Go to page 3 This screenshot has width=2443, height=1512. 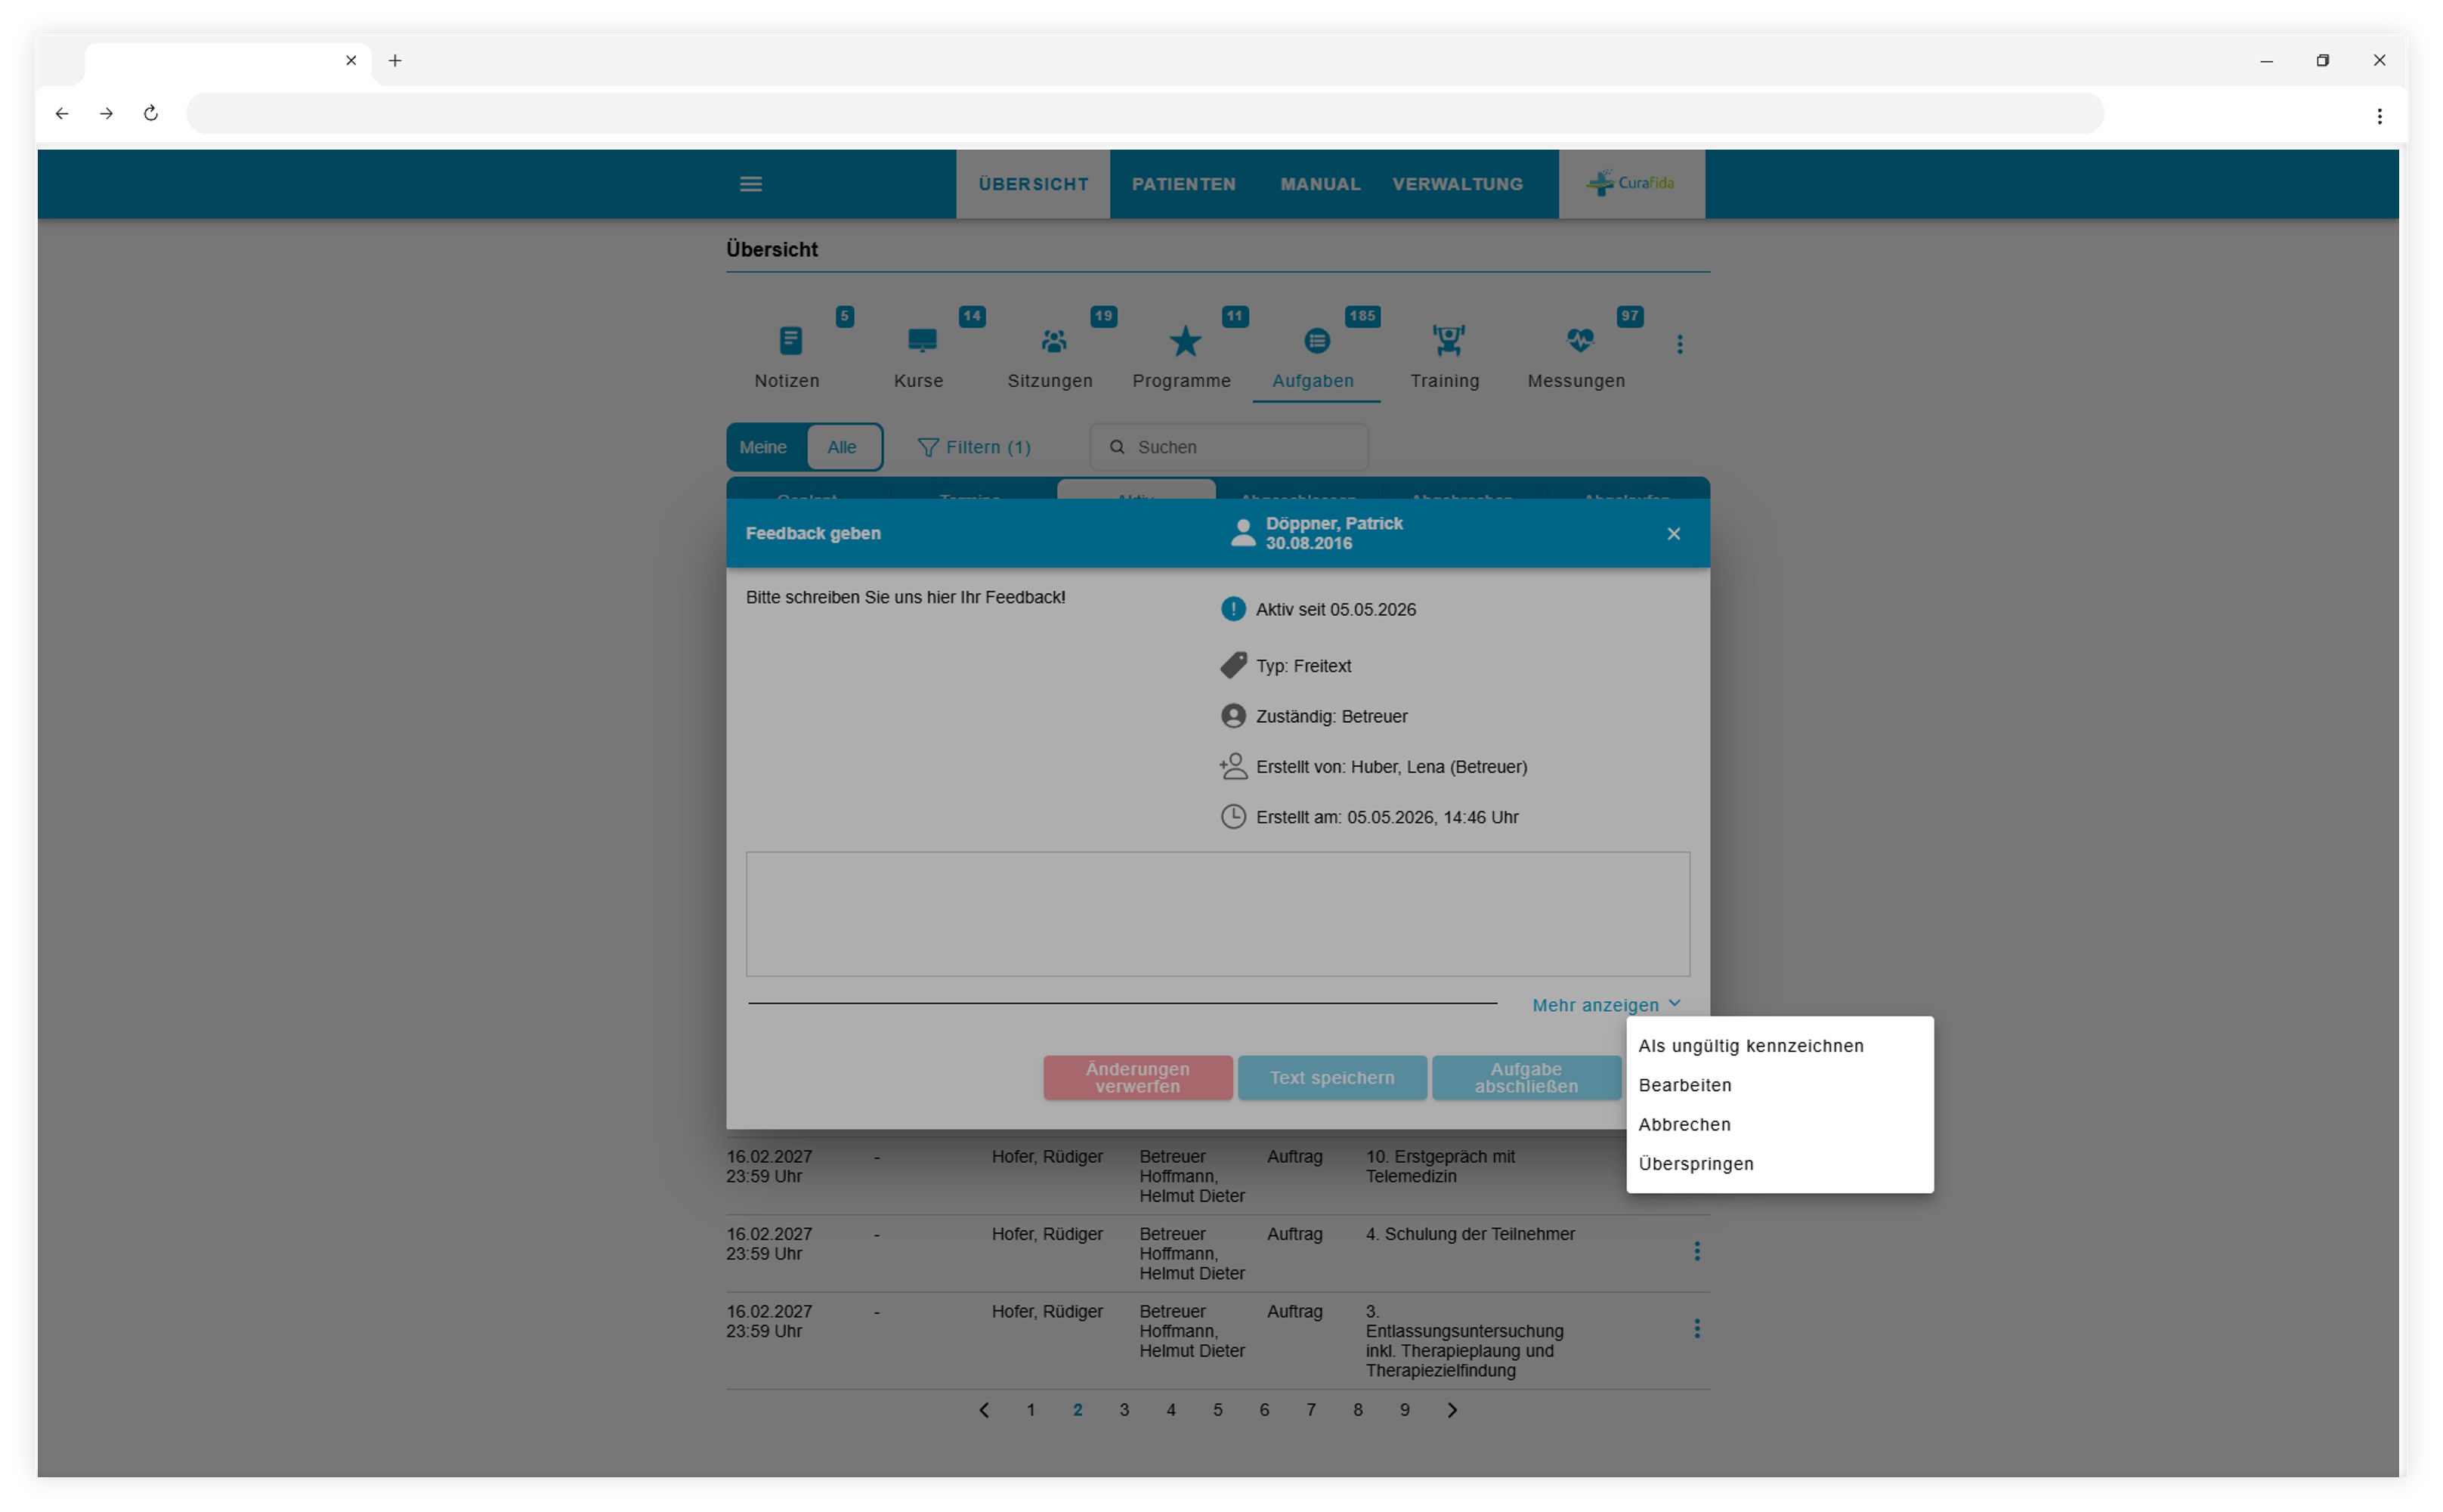pos(1124,1410)
